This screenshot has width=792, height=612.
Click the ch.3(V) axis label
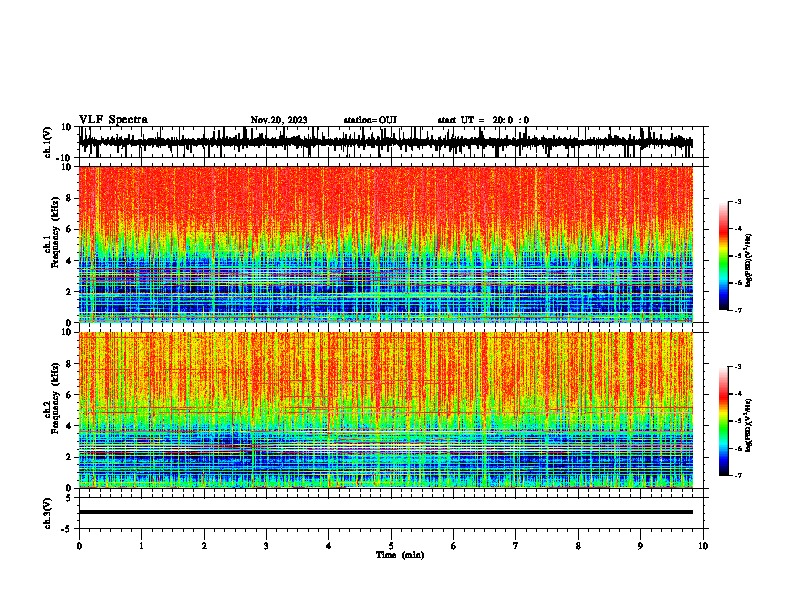click(x=48, y=513)
